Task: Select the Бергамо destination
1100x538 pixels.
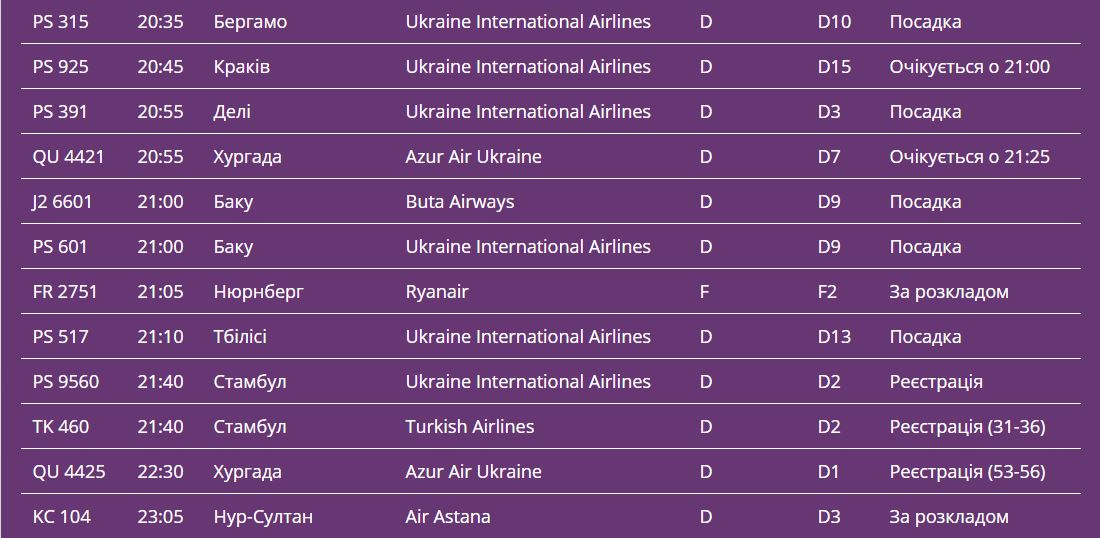Action: (250, 21)
